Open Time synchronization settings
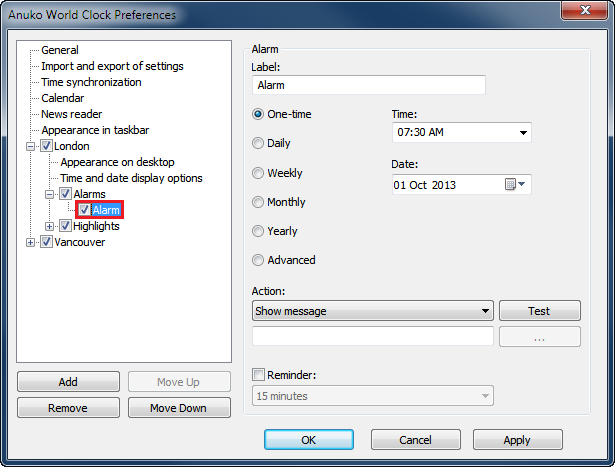This screenshot has height=467, width=615. tap(91, 82)
